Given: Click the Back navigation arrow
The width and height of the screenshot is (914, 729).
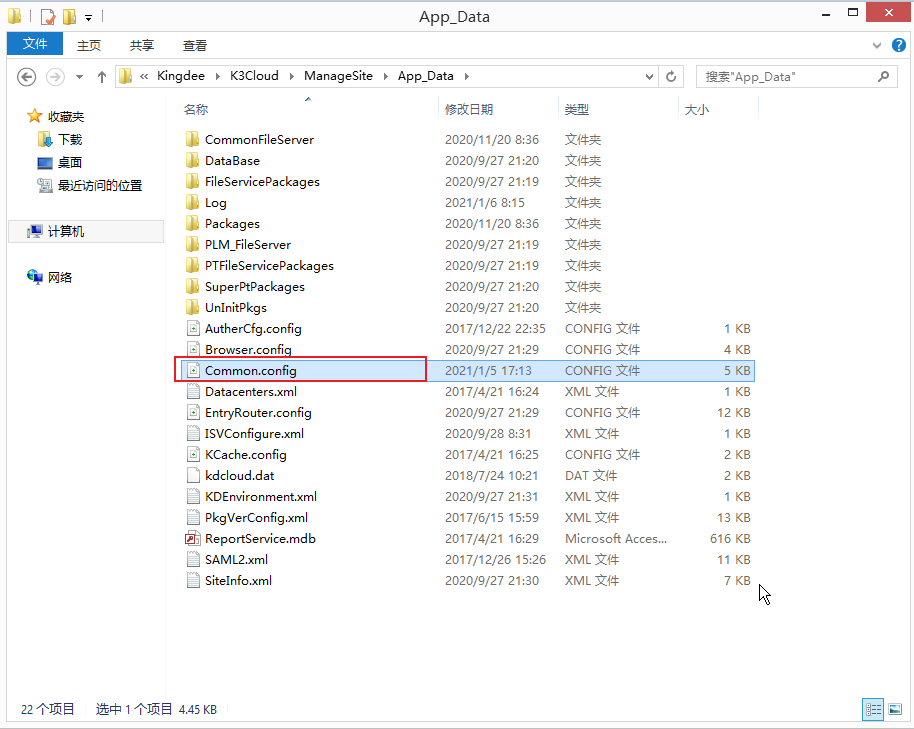Looking at the screenshot, I should [x=27, y=77].
